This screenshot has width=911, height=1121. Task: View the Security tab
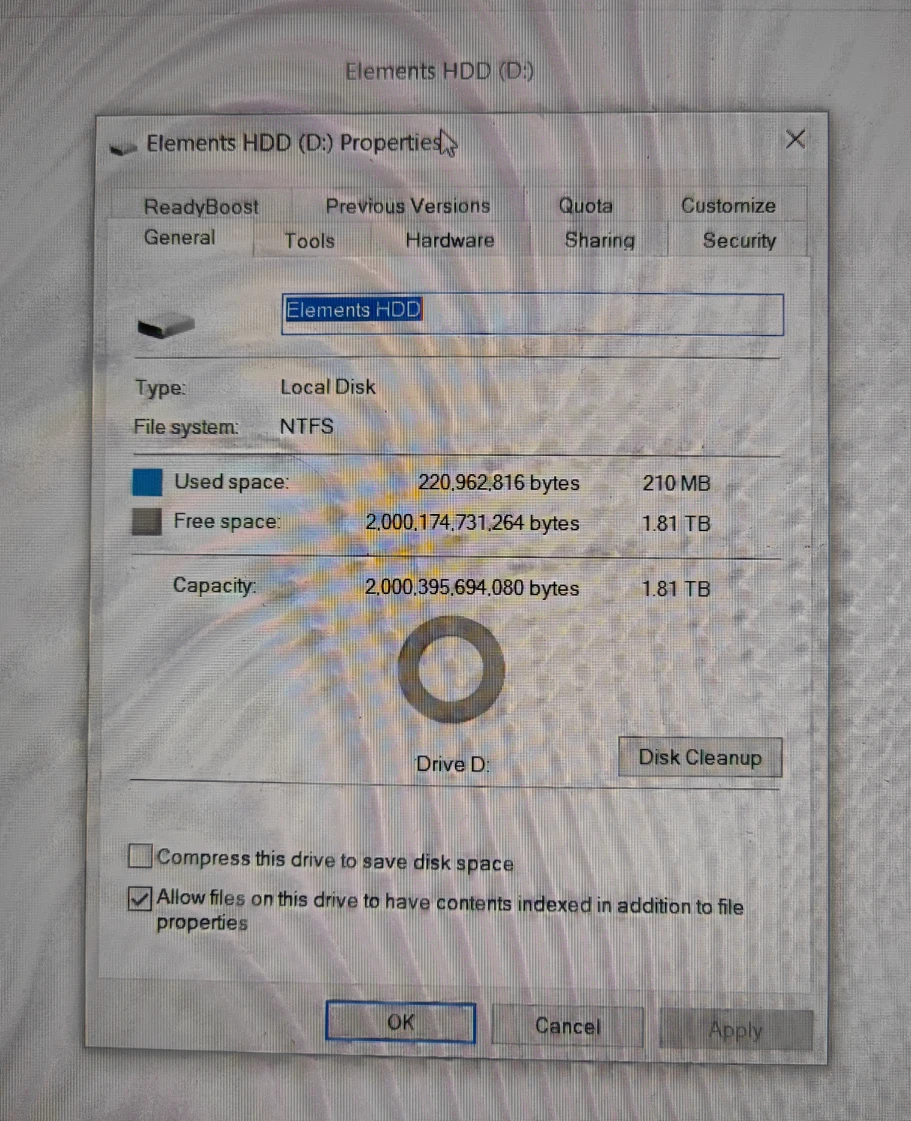tap(739, 240)
